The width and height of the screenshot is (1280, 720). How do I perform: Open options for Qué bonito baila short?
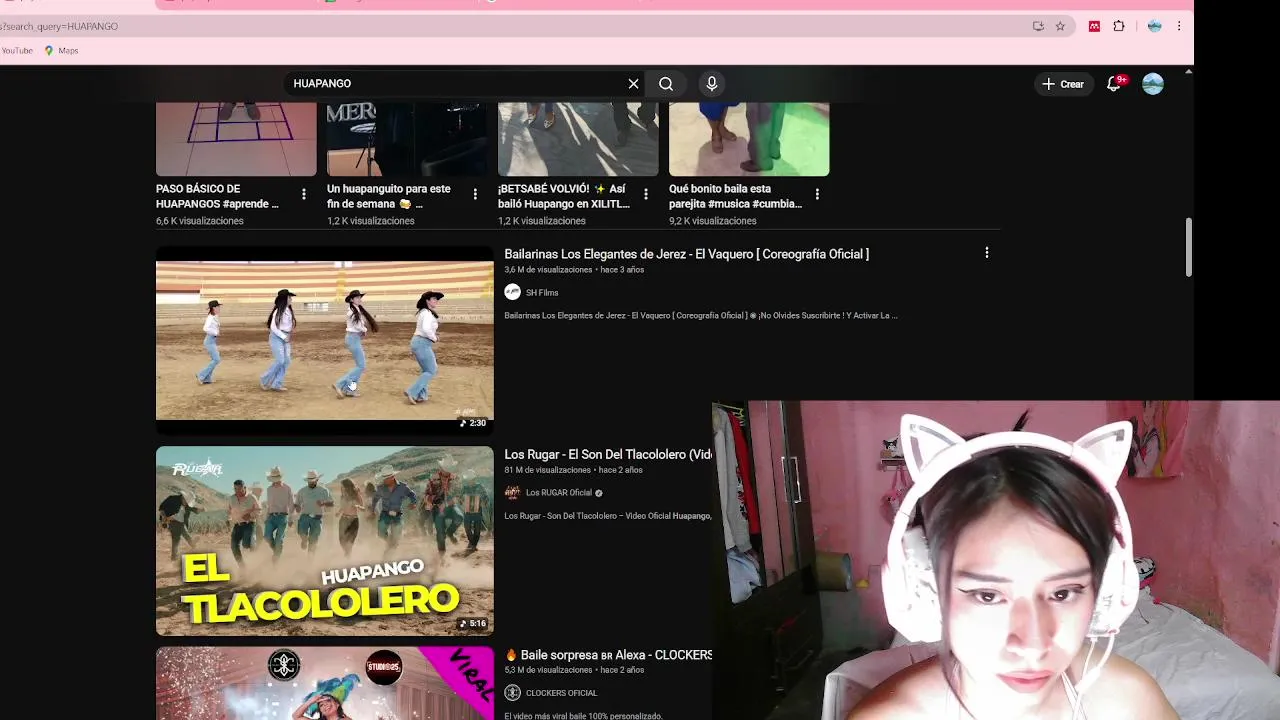pyautogui.click(x=817, y=194)
